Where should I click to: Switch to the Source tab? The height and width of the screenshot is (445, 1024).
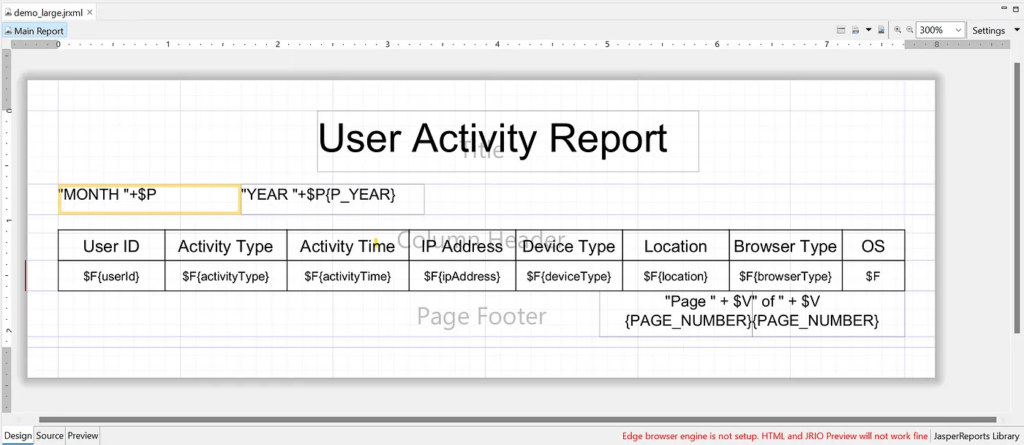click(49, 436)
